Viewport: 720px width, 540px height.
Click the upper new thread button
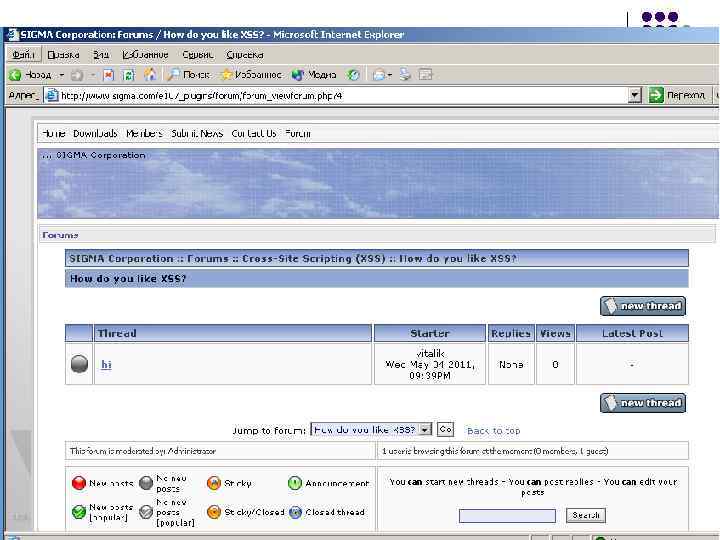point(643,306)
